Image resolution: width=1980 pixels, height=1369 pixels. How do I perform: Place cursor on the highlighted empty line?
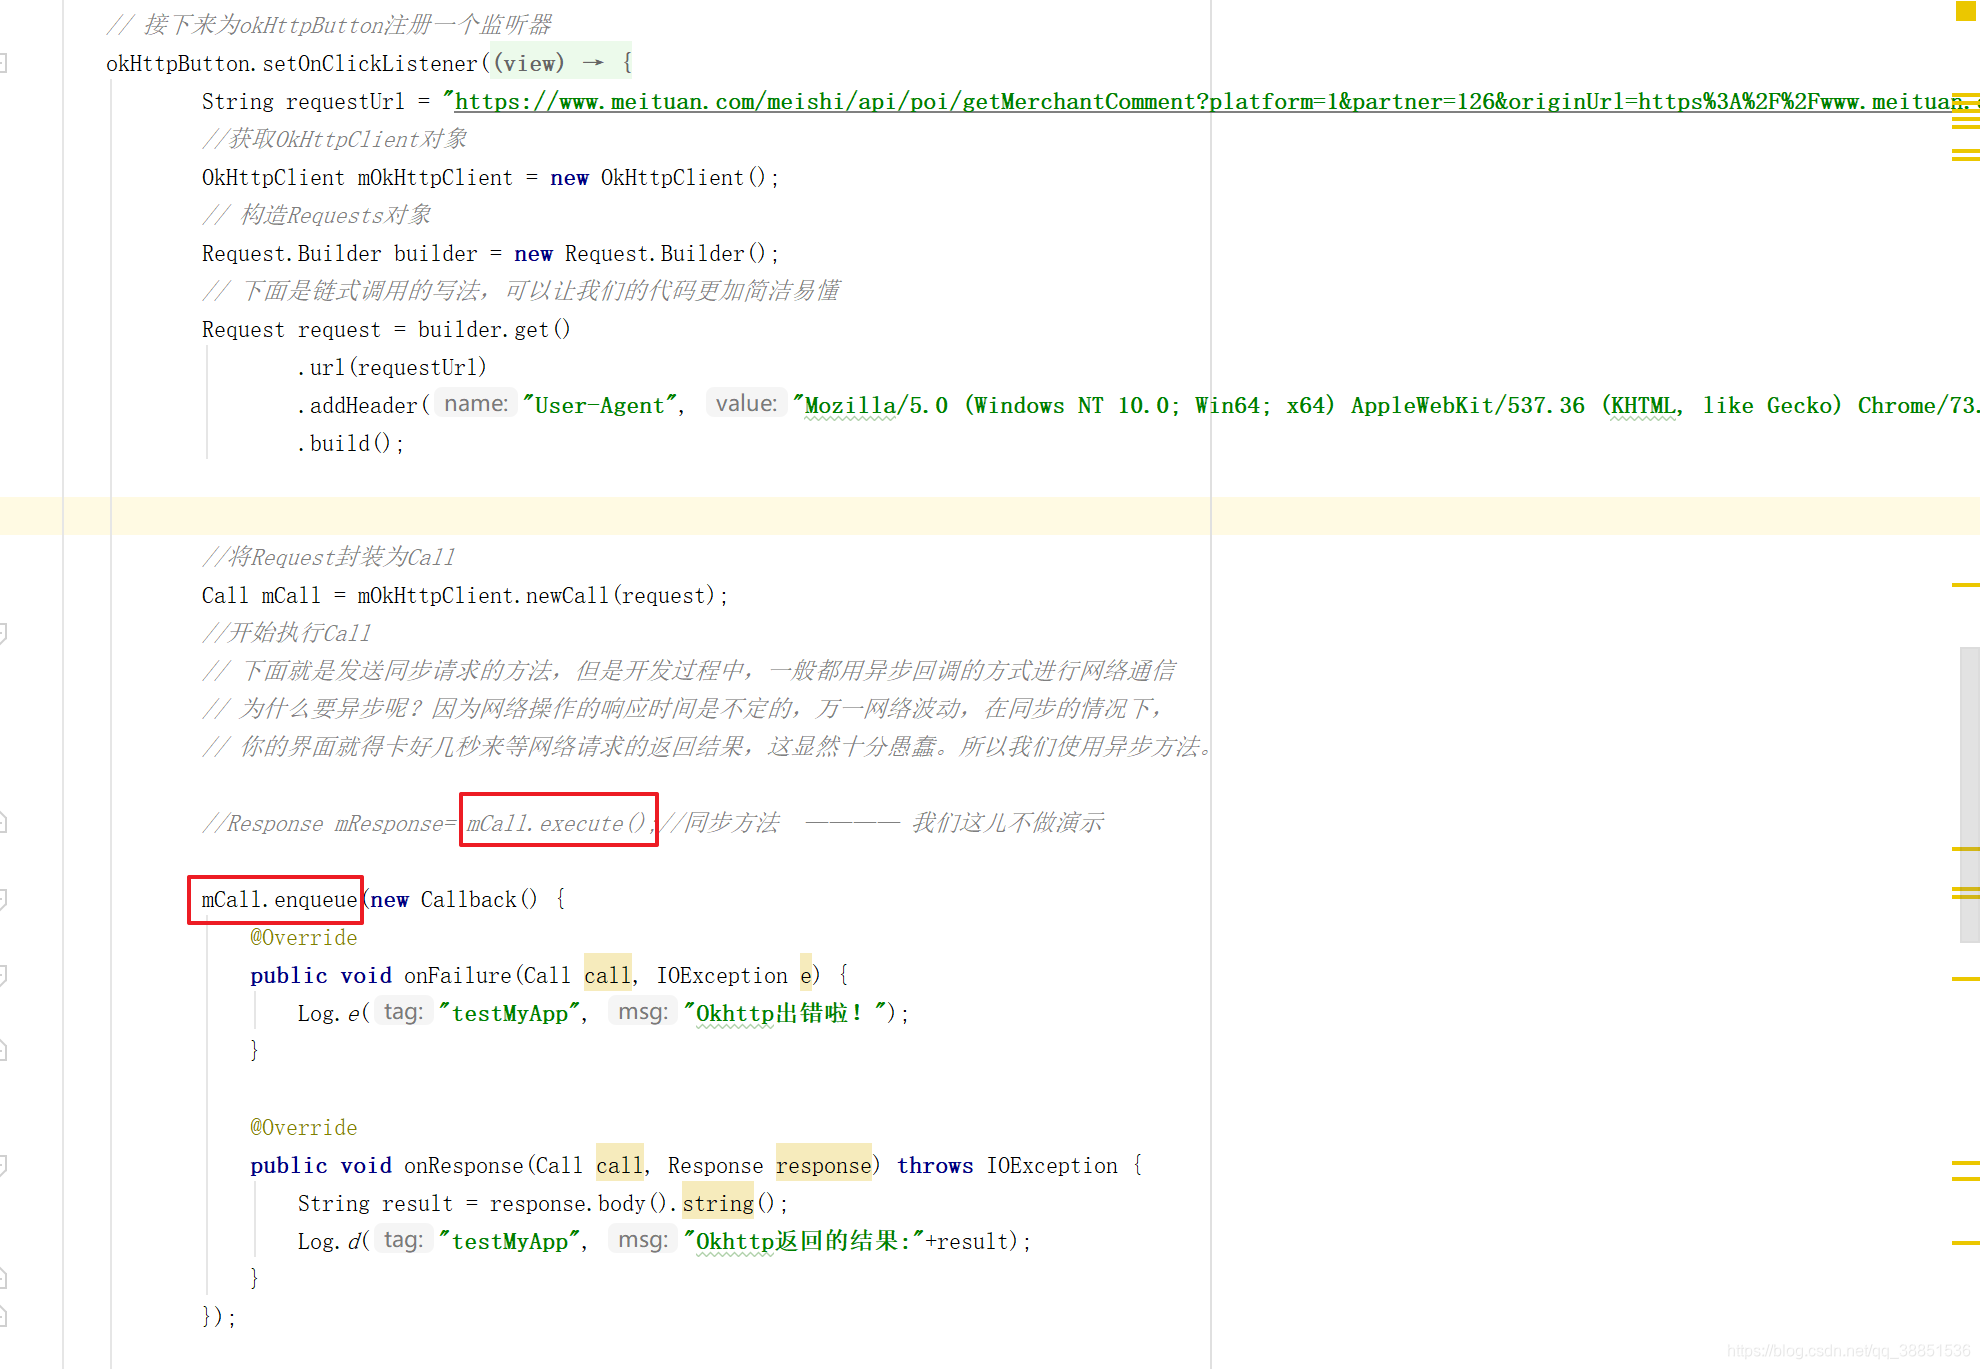point(600,516)
